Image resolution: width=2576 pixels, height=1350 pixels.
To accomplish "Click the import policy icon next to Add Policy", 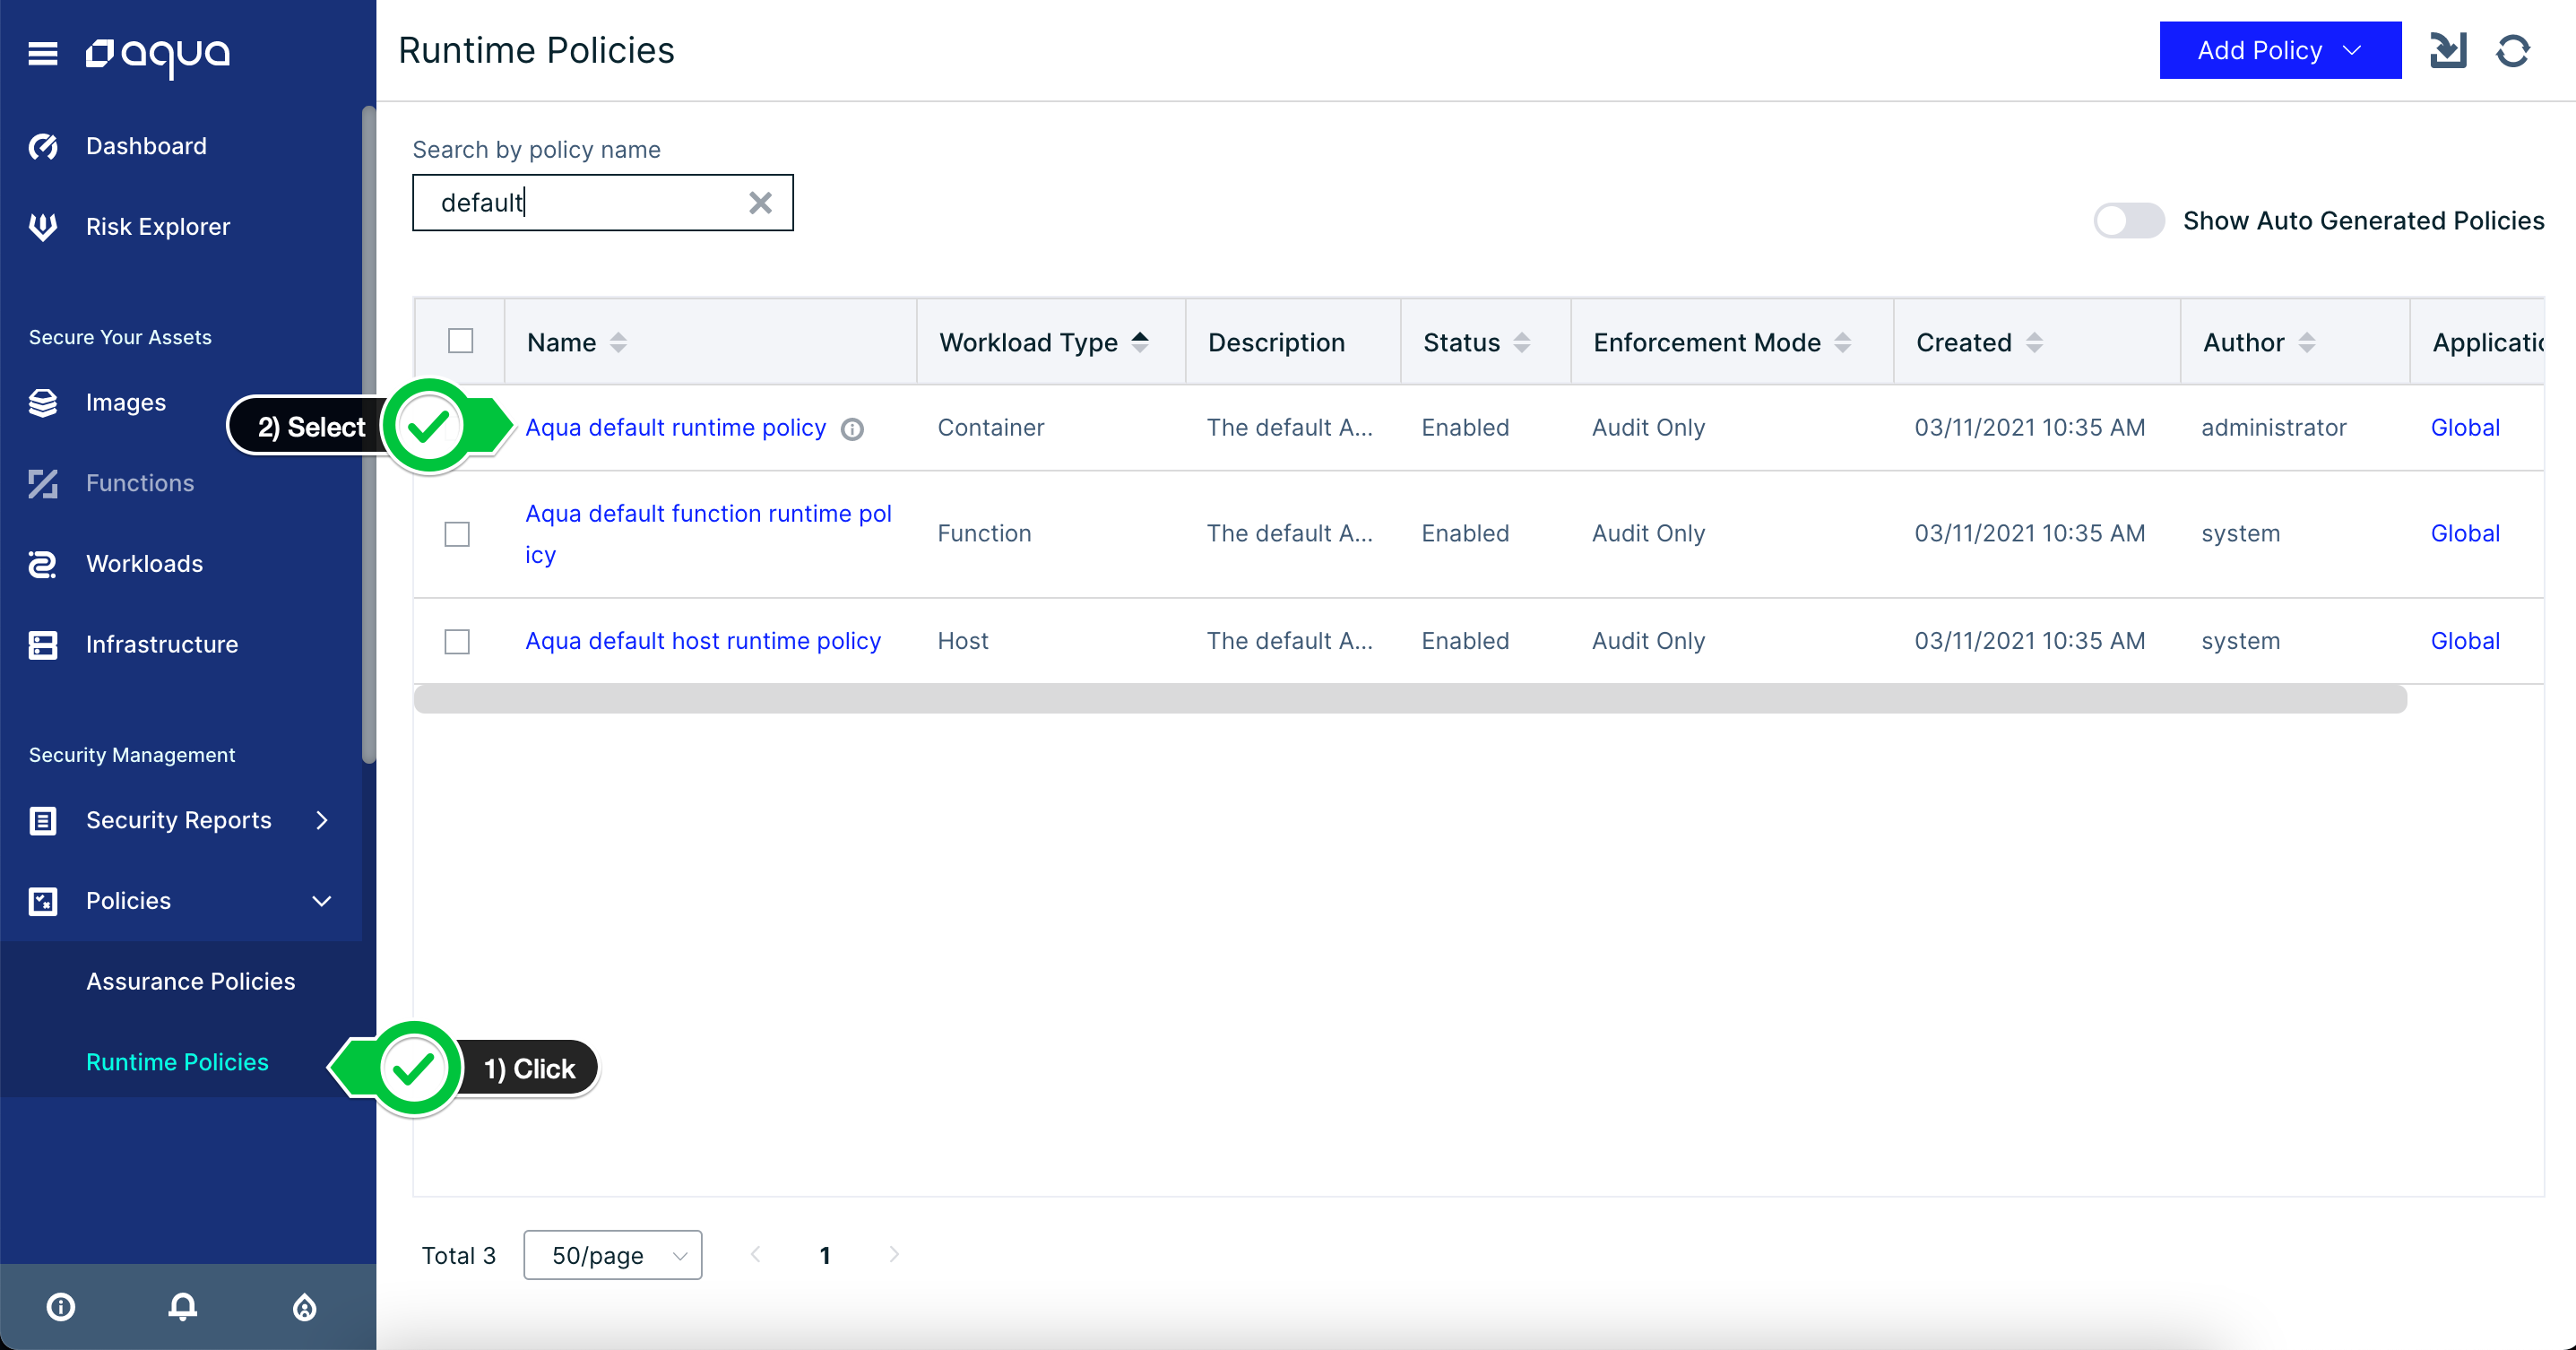I will click(2448, 50).
